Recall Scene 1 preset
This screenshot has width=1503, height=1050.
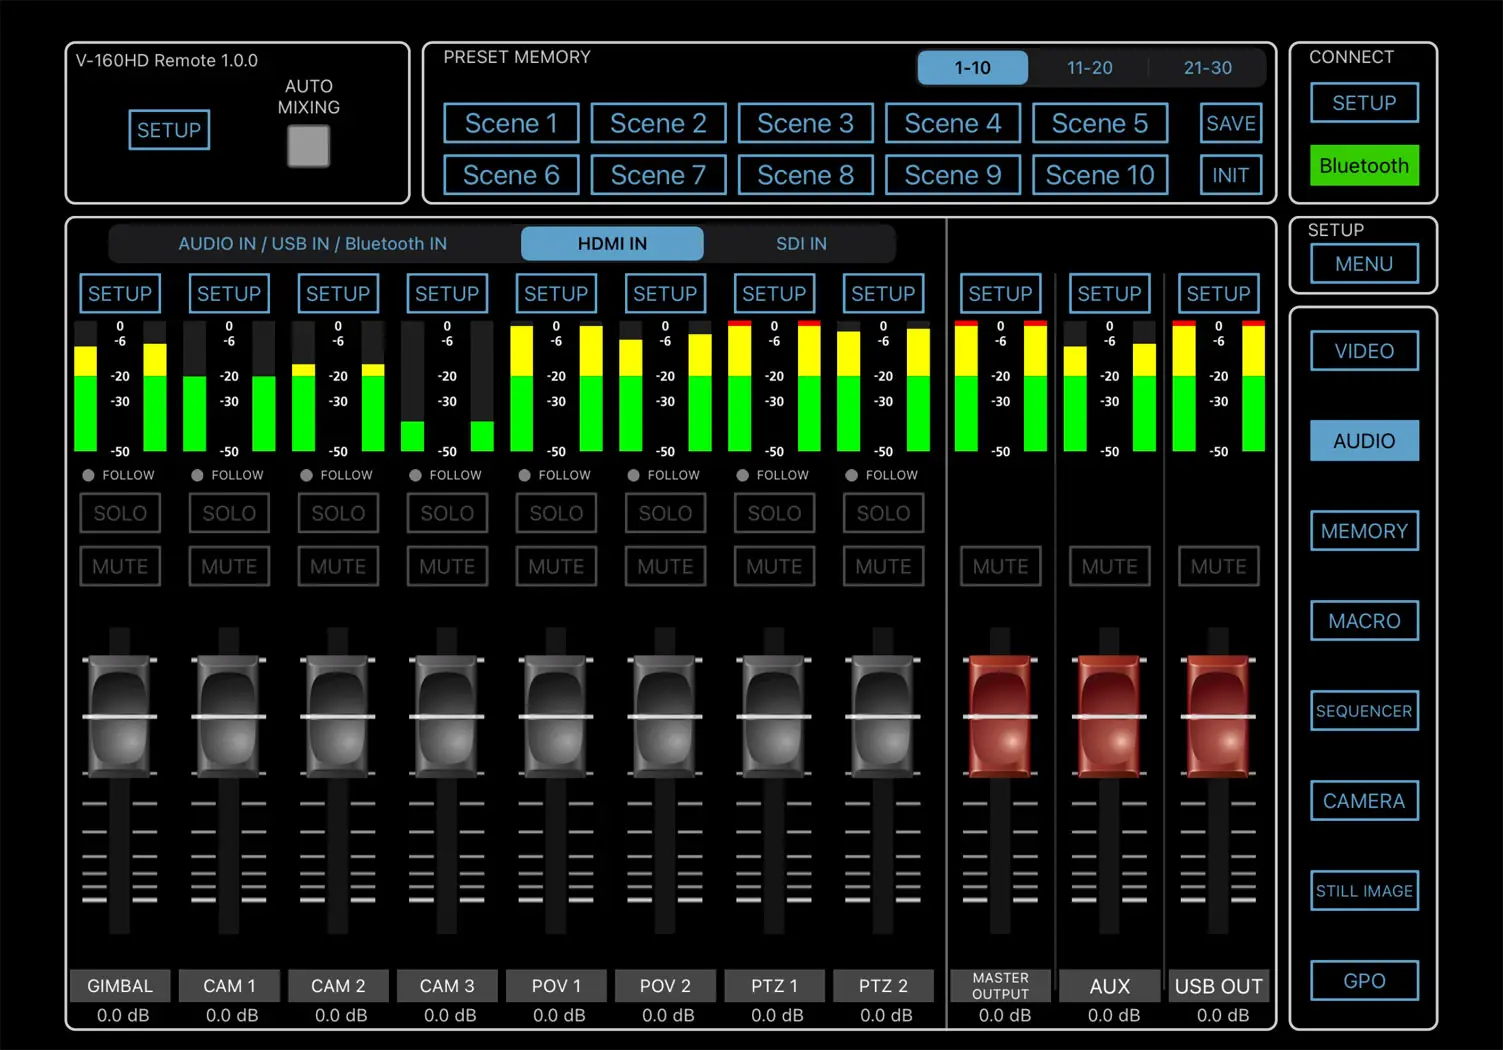pos(511,123)
